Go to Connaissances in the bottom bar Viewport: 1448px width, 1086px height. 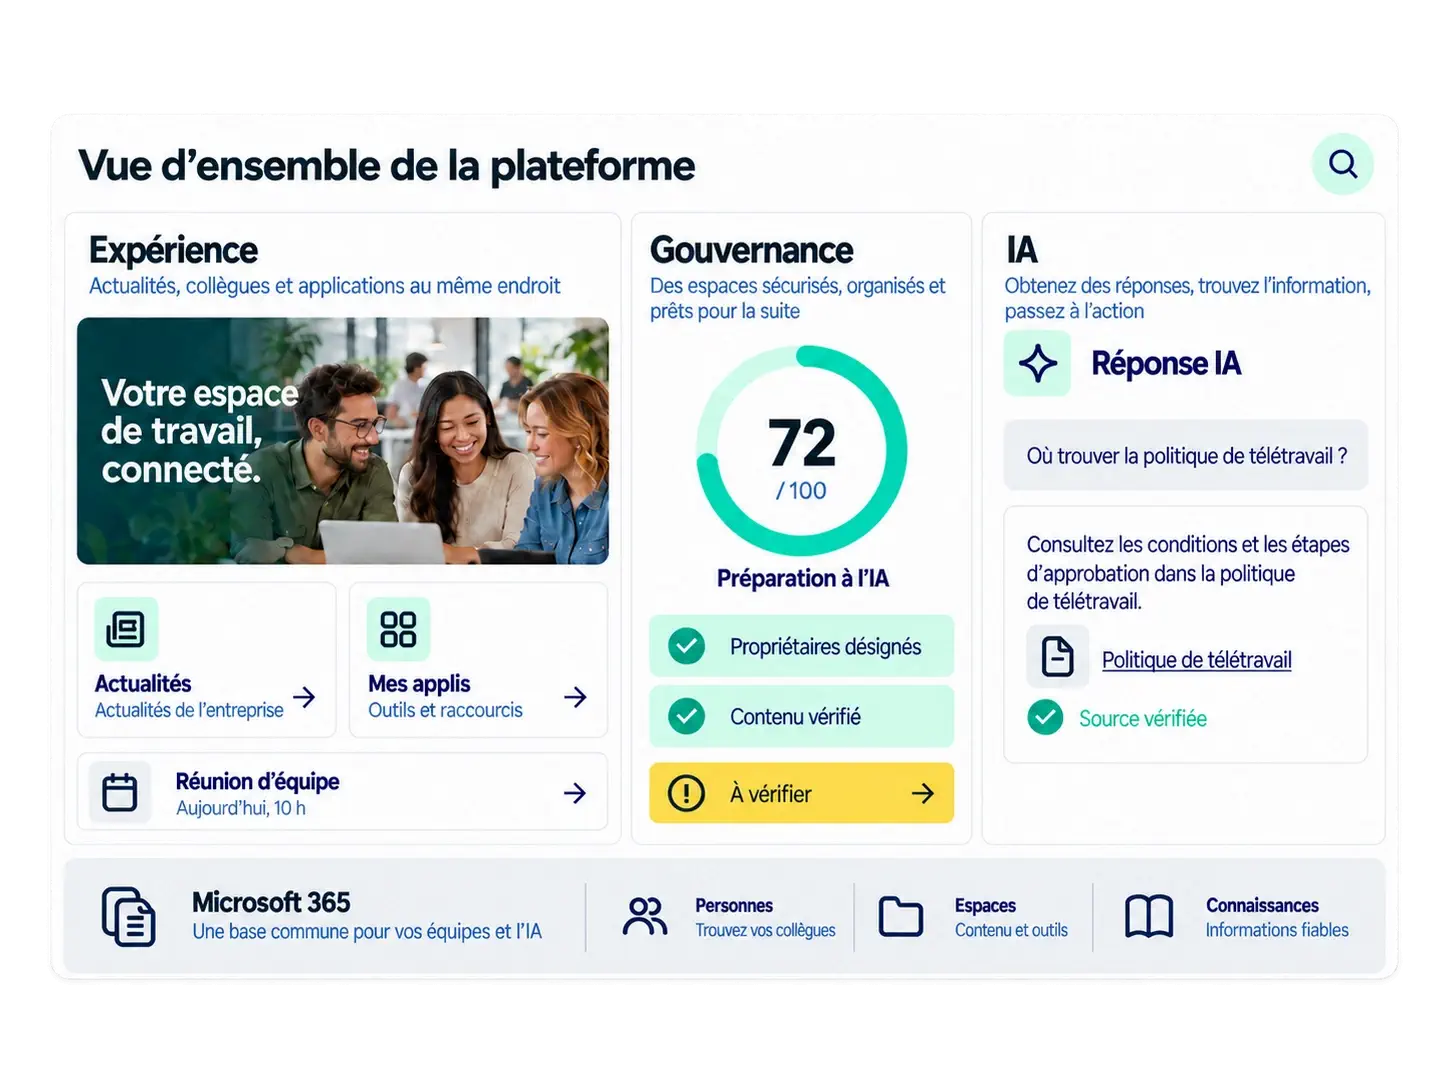click(1262, 905)
